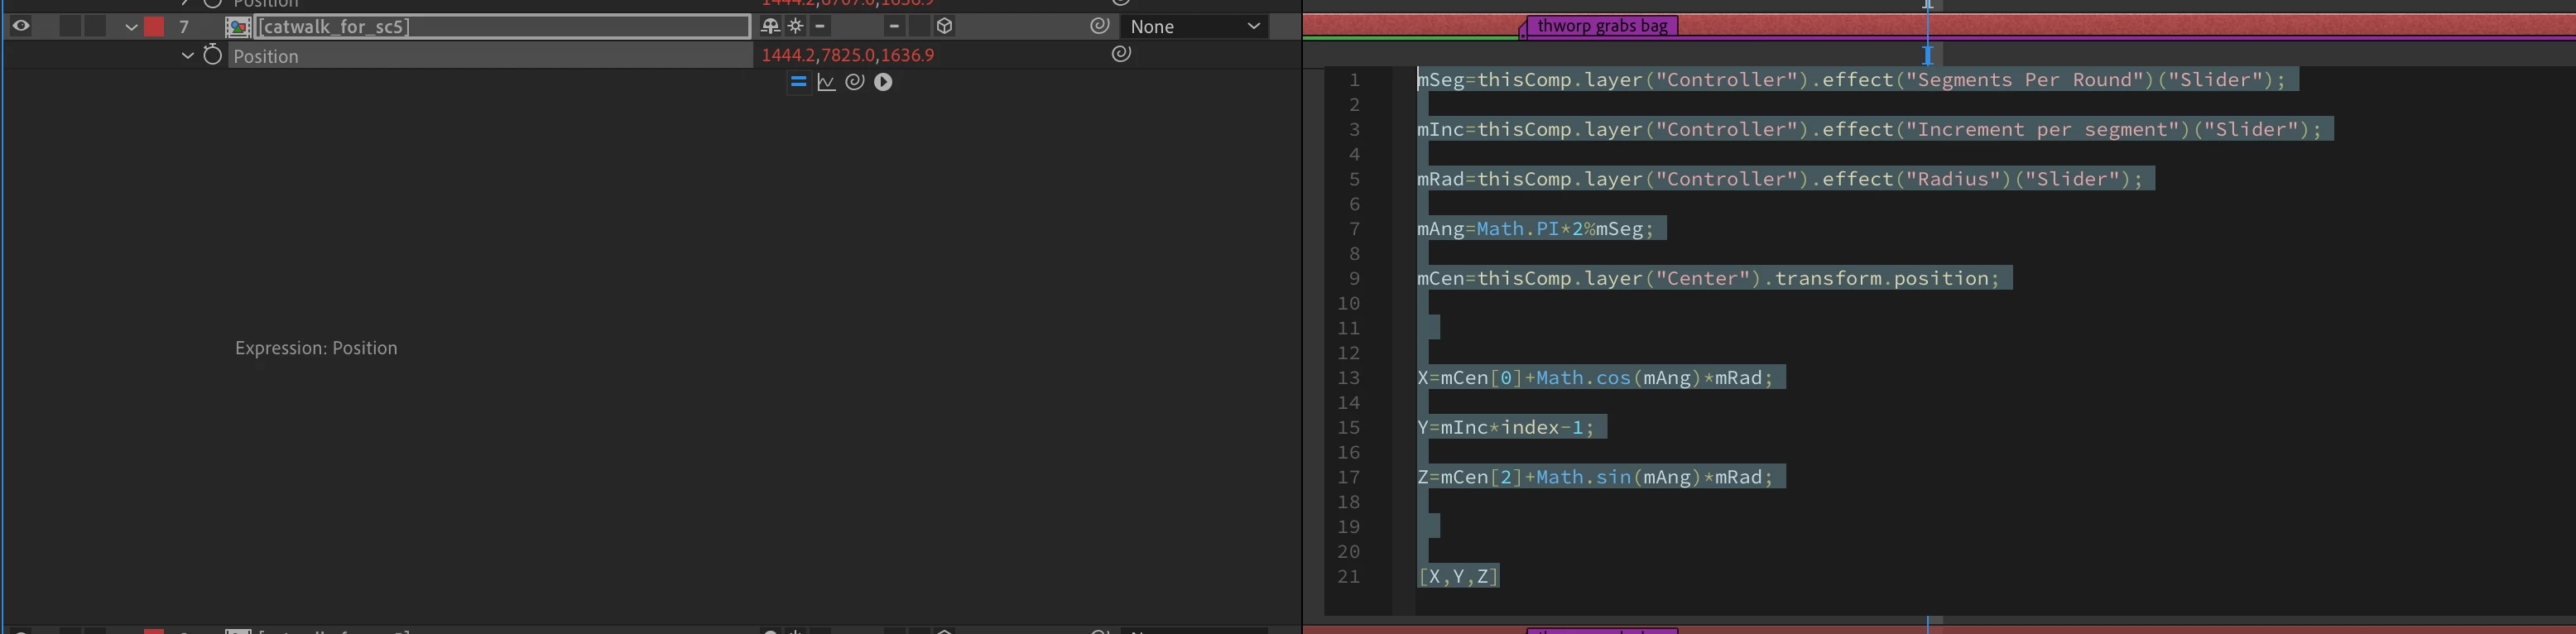Screen dimensions: 2576x634
Task: Click the composition icon of catwalk_for_sc5
Action: 238,27
